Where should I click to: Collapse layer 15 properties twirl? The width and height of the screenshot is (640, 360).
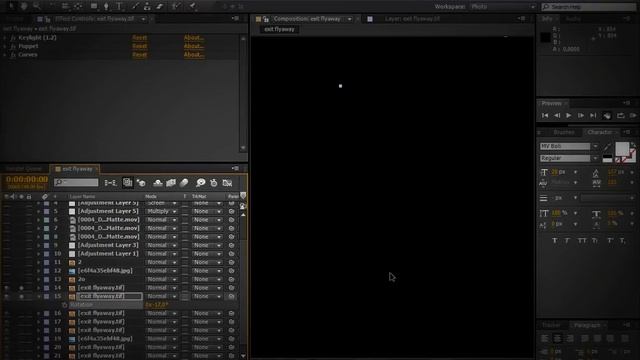[39, 296]
